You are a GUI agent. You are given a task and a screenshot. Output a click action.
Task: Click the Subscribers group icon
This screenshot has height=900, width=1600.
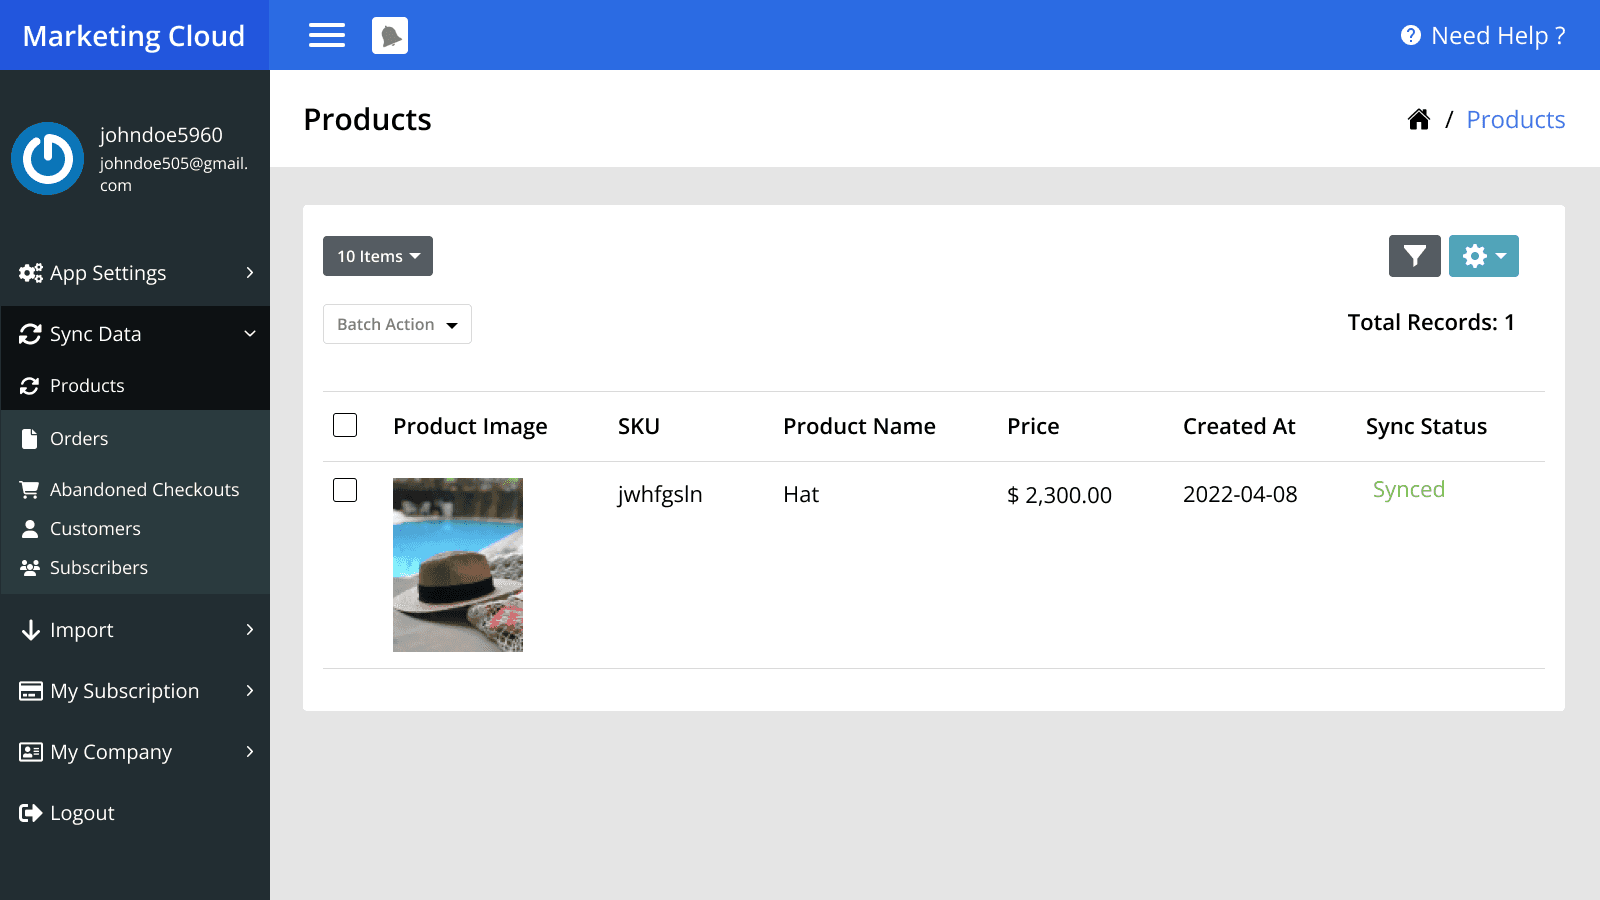(x=28, y=567)
